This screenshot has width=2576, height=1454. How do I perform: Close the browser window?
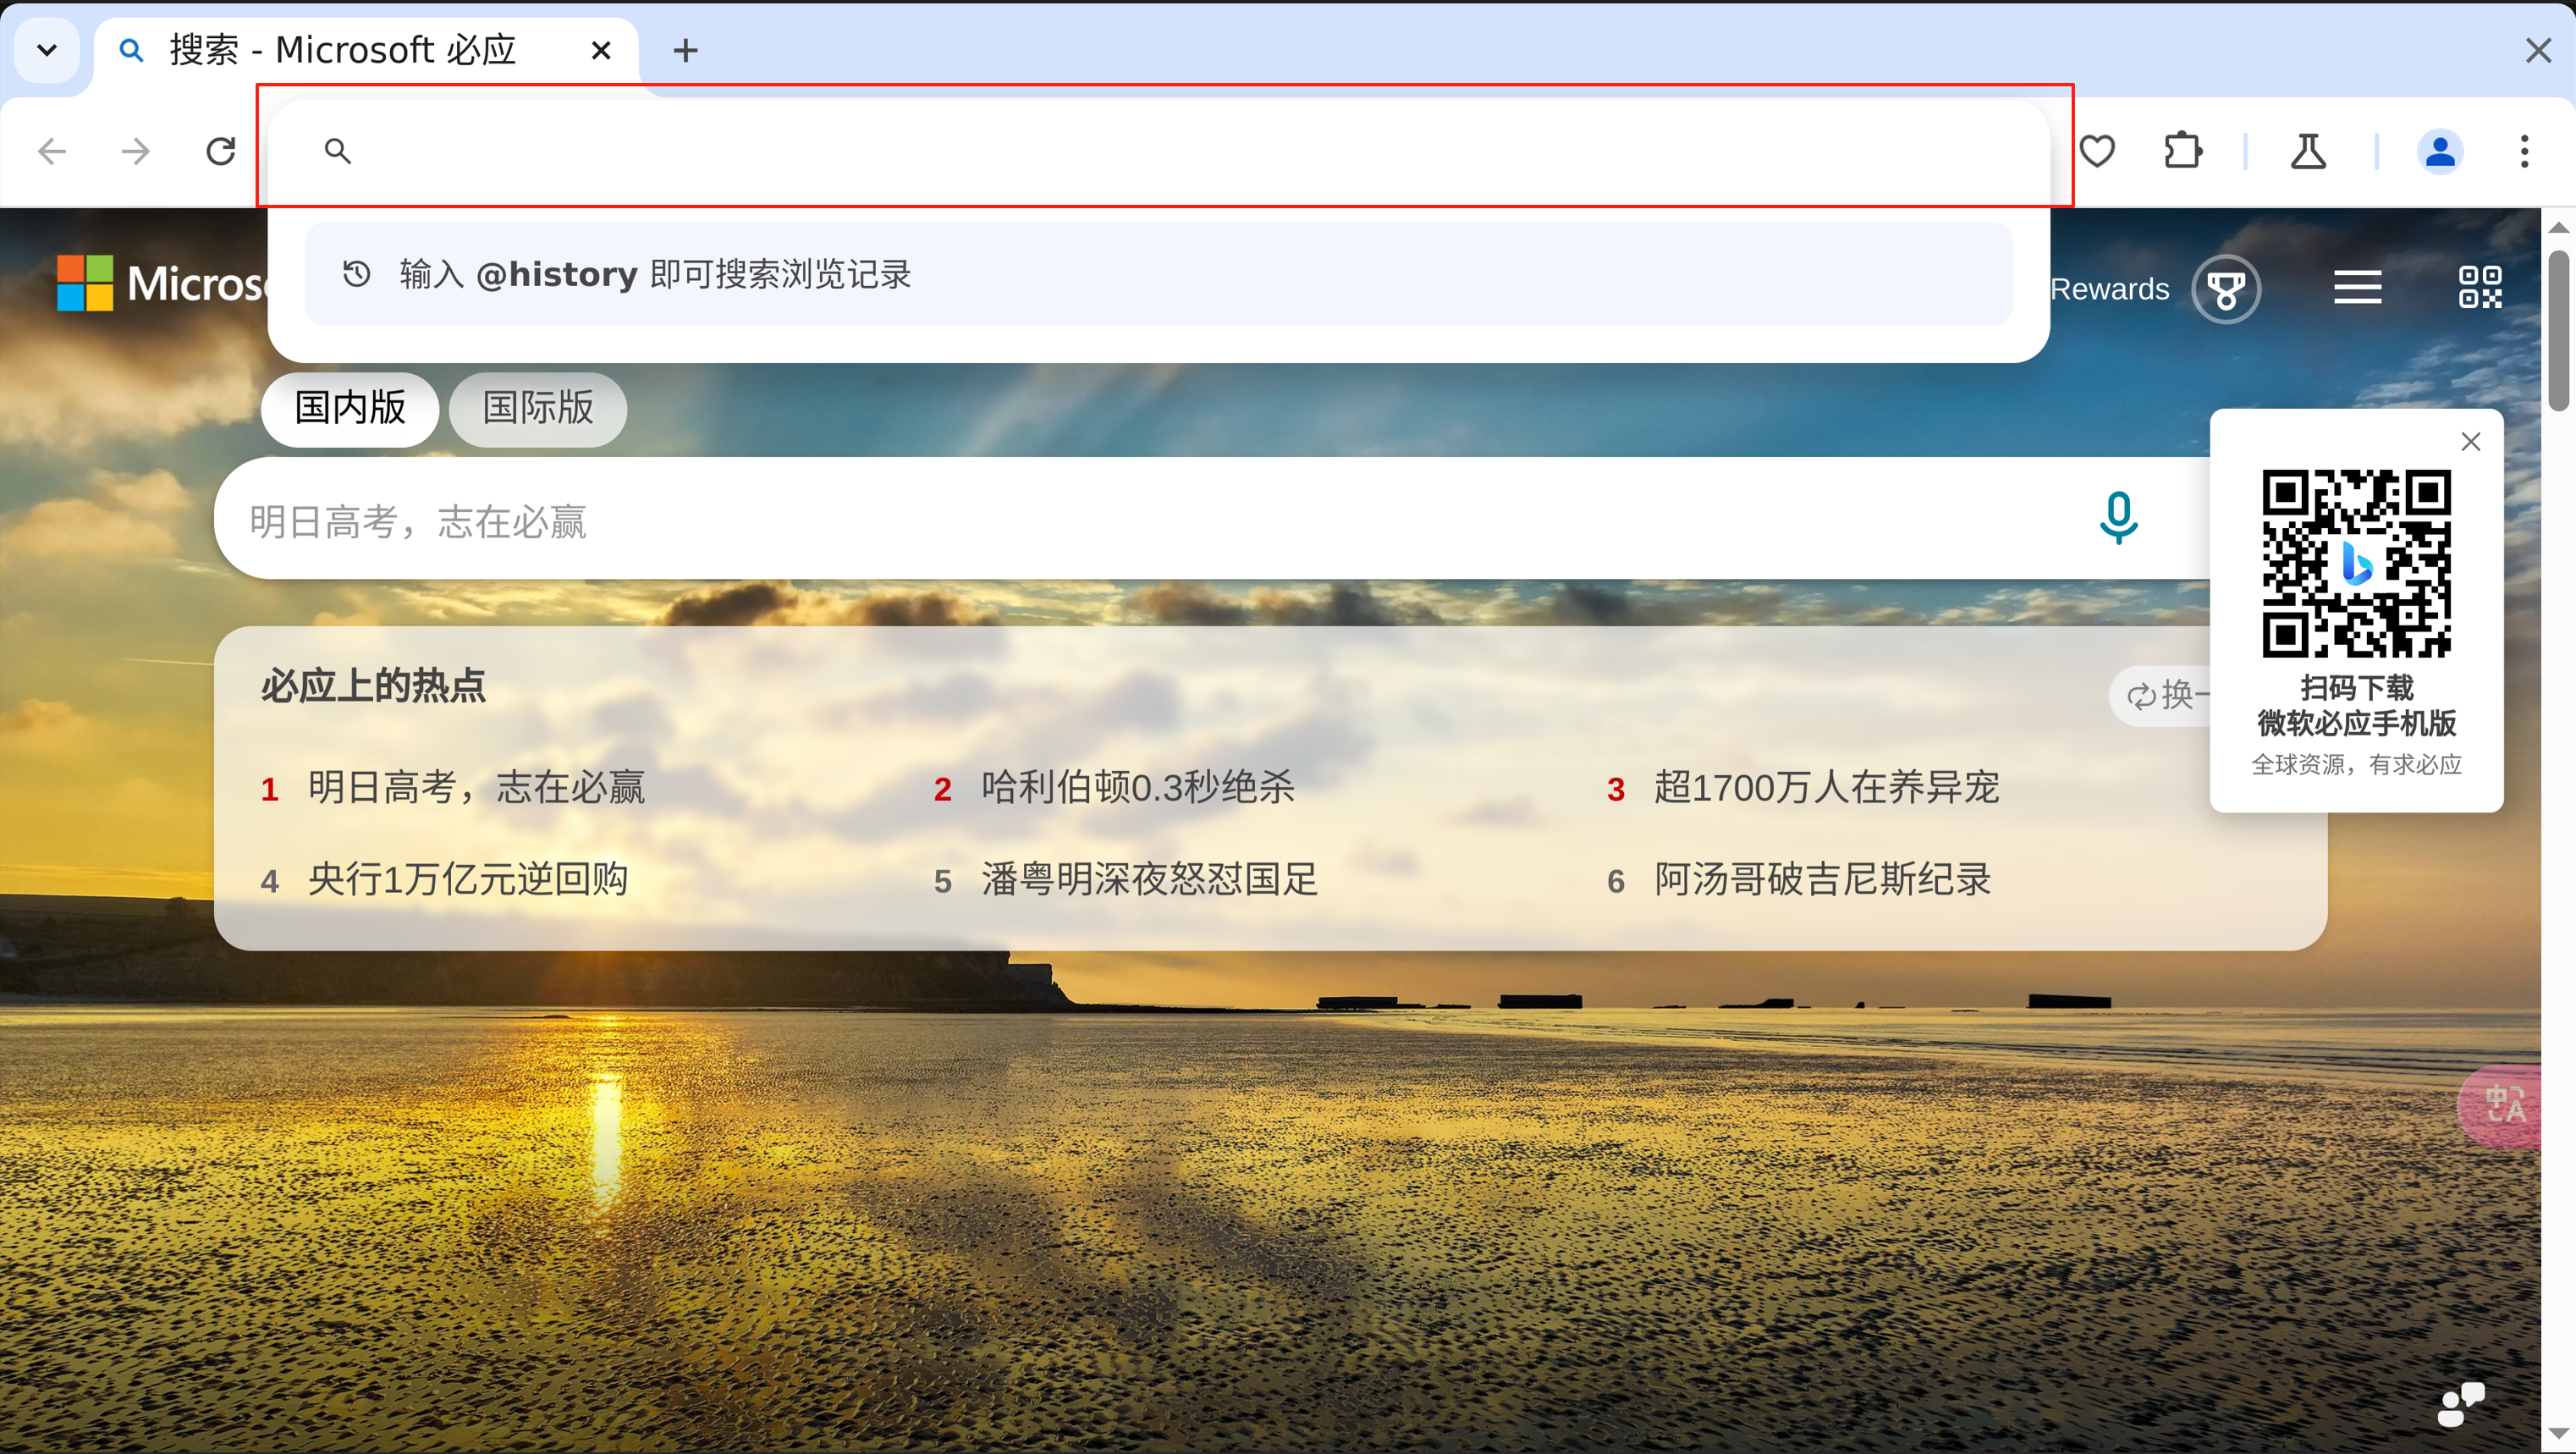coord(2538,50)
